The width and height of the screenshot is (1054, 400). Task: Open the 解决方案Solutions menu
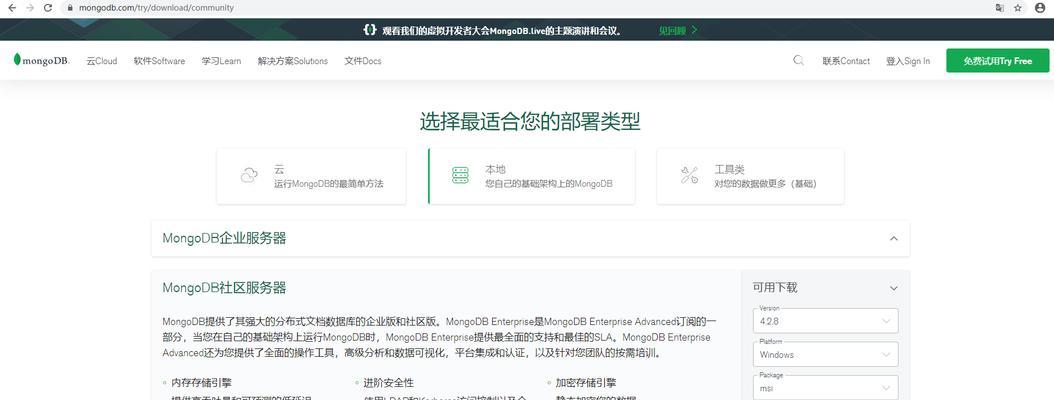292,61
